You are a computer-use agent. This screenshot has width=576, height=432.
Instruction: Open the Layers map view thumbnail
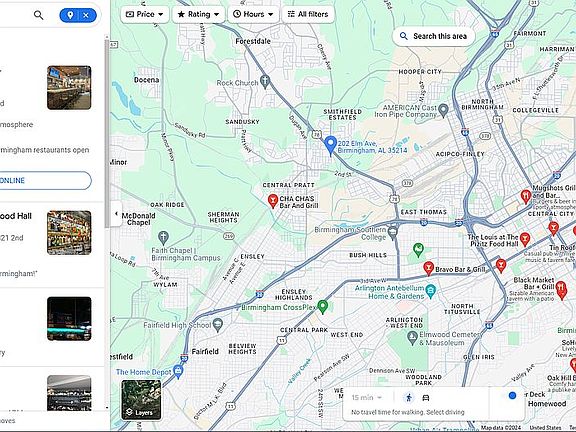[141, 400]
